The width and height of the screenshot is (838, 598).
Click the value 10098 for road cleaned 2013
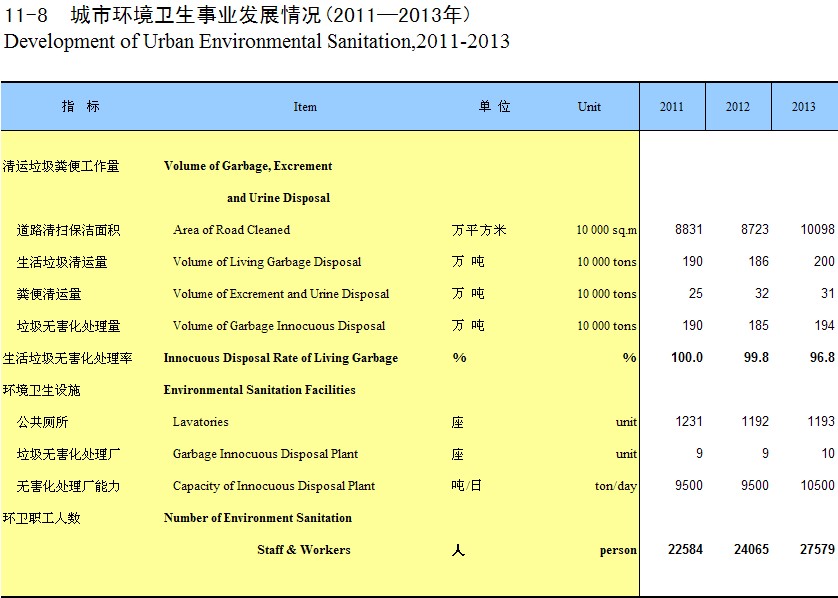pos(816,230)
